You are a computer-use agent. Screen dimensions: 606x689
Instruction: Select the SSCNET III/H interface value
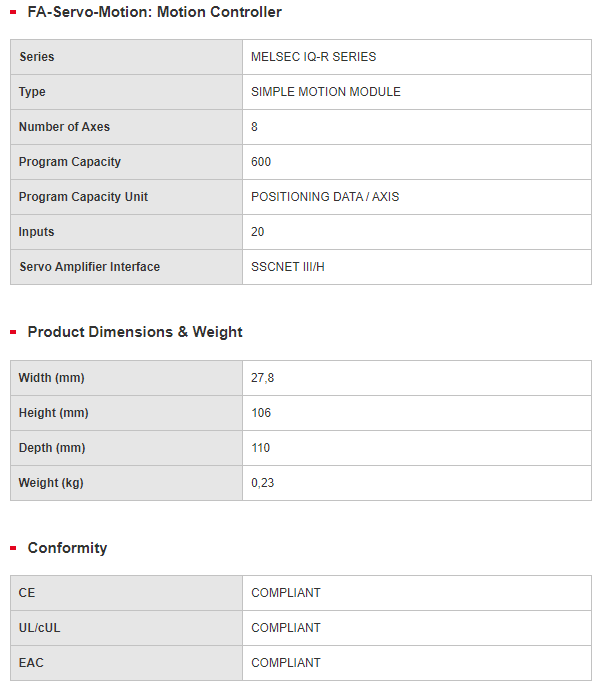pyautogui.click(x=287, y=267)
